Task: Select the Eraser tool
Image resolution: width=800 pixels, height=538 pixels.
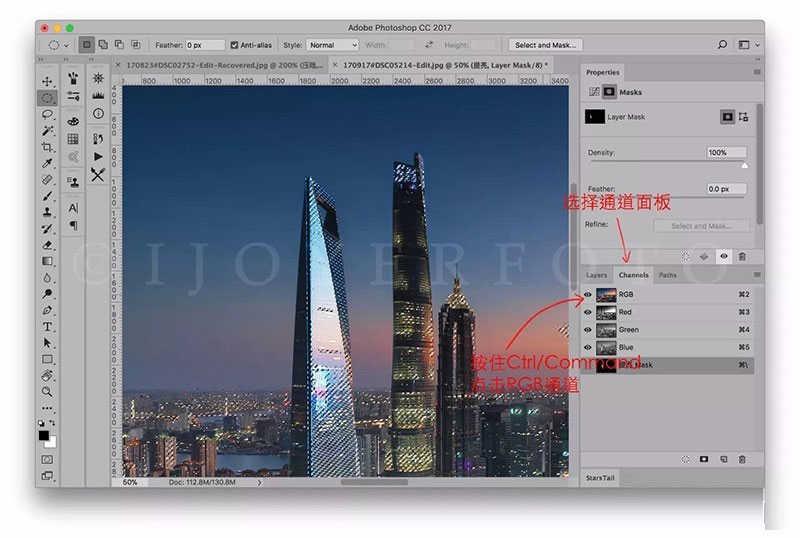Action: [x=47, y=245]
